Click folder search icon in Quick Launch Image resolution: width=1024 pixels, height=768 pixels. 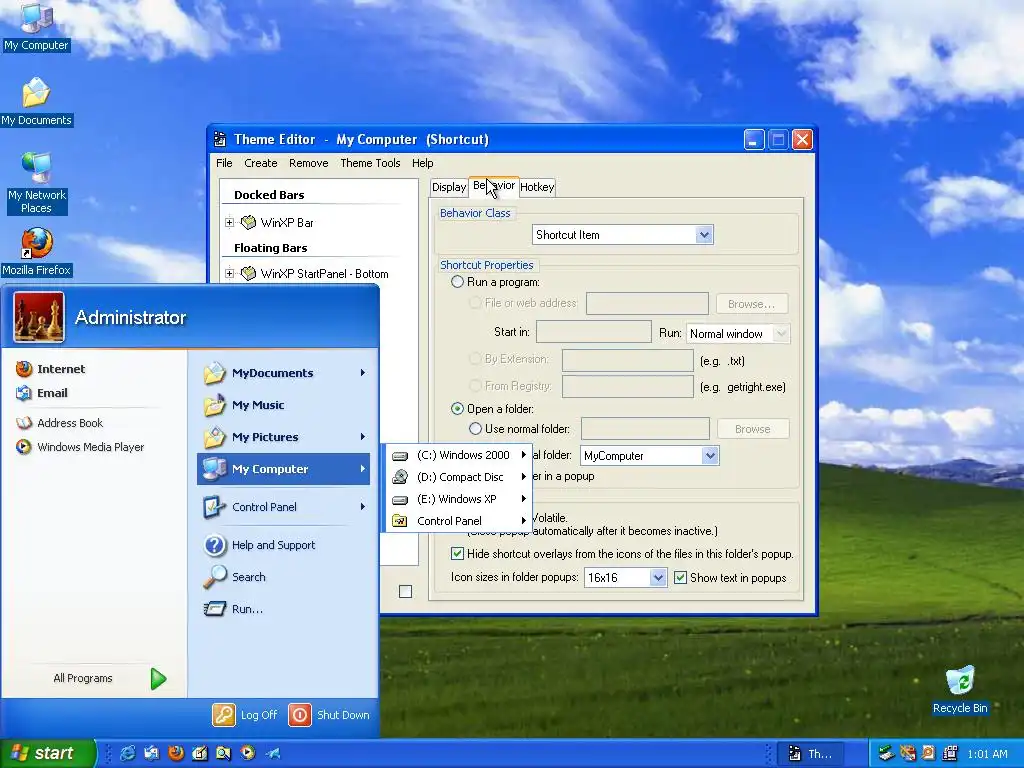pyautogui.click(x=223, y=753)
